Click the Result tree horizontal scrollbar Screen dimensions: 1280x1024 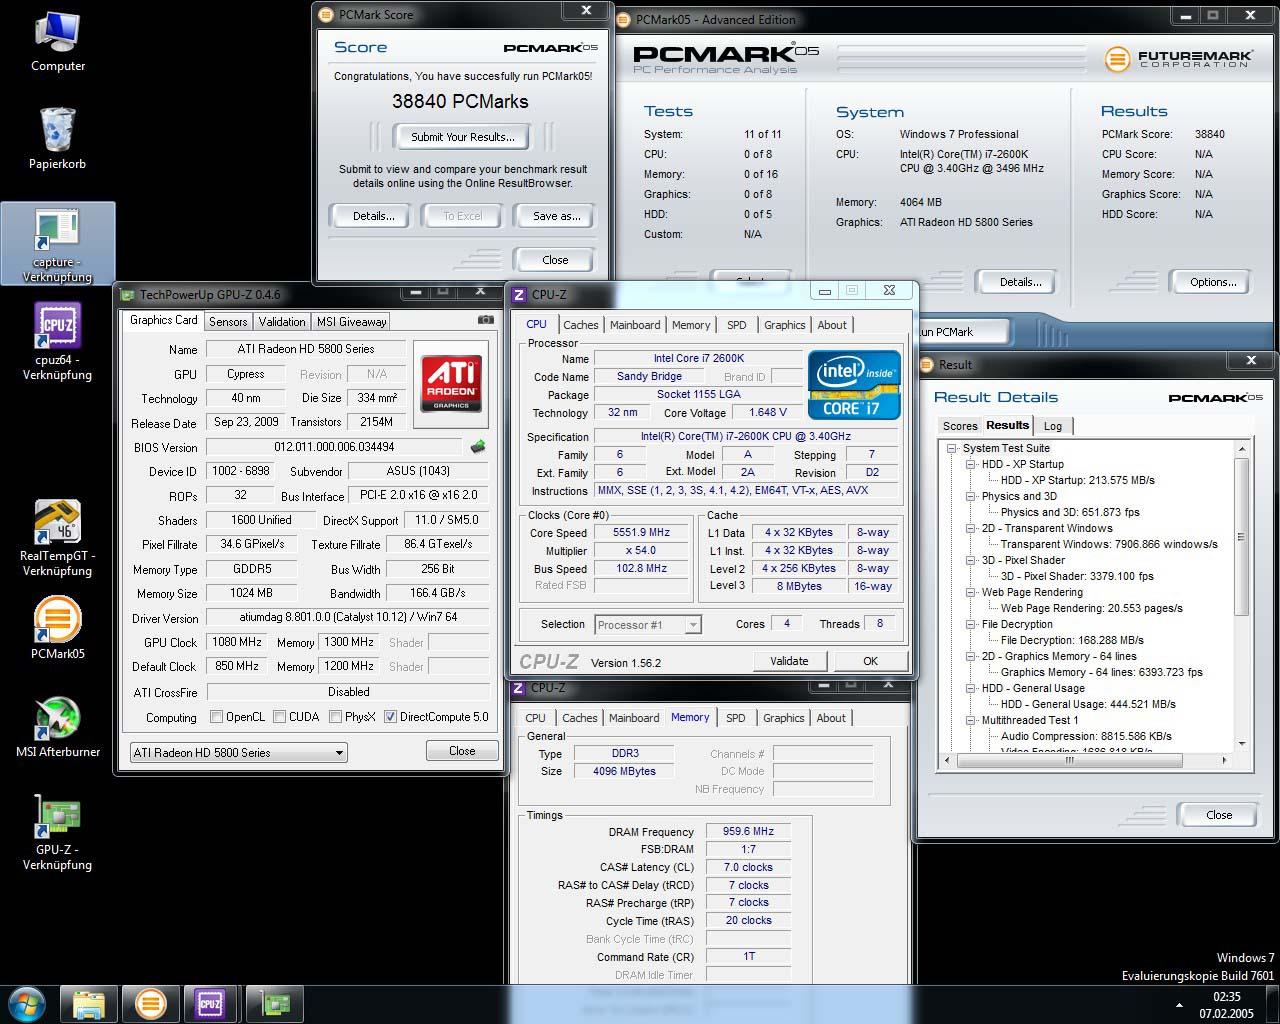[1069, 761]
